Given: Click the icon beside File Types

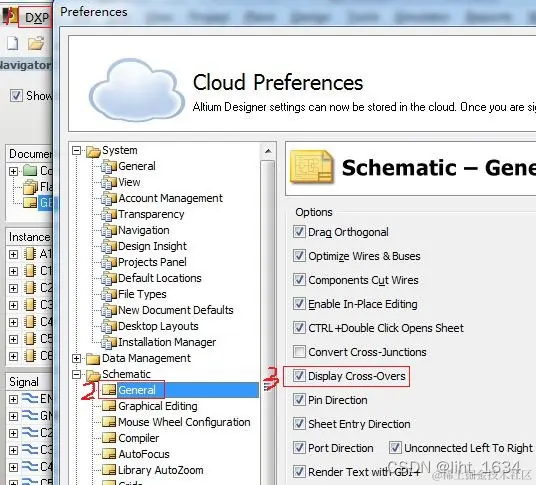Looking at the screenshot, I should 109,295.
